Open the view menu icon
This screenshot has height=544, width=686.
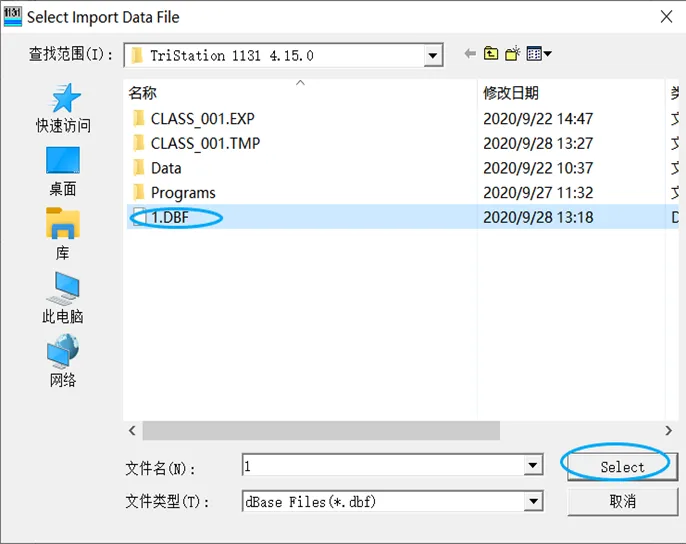click(539, 54)
